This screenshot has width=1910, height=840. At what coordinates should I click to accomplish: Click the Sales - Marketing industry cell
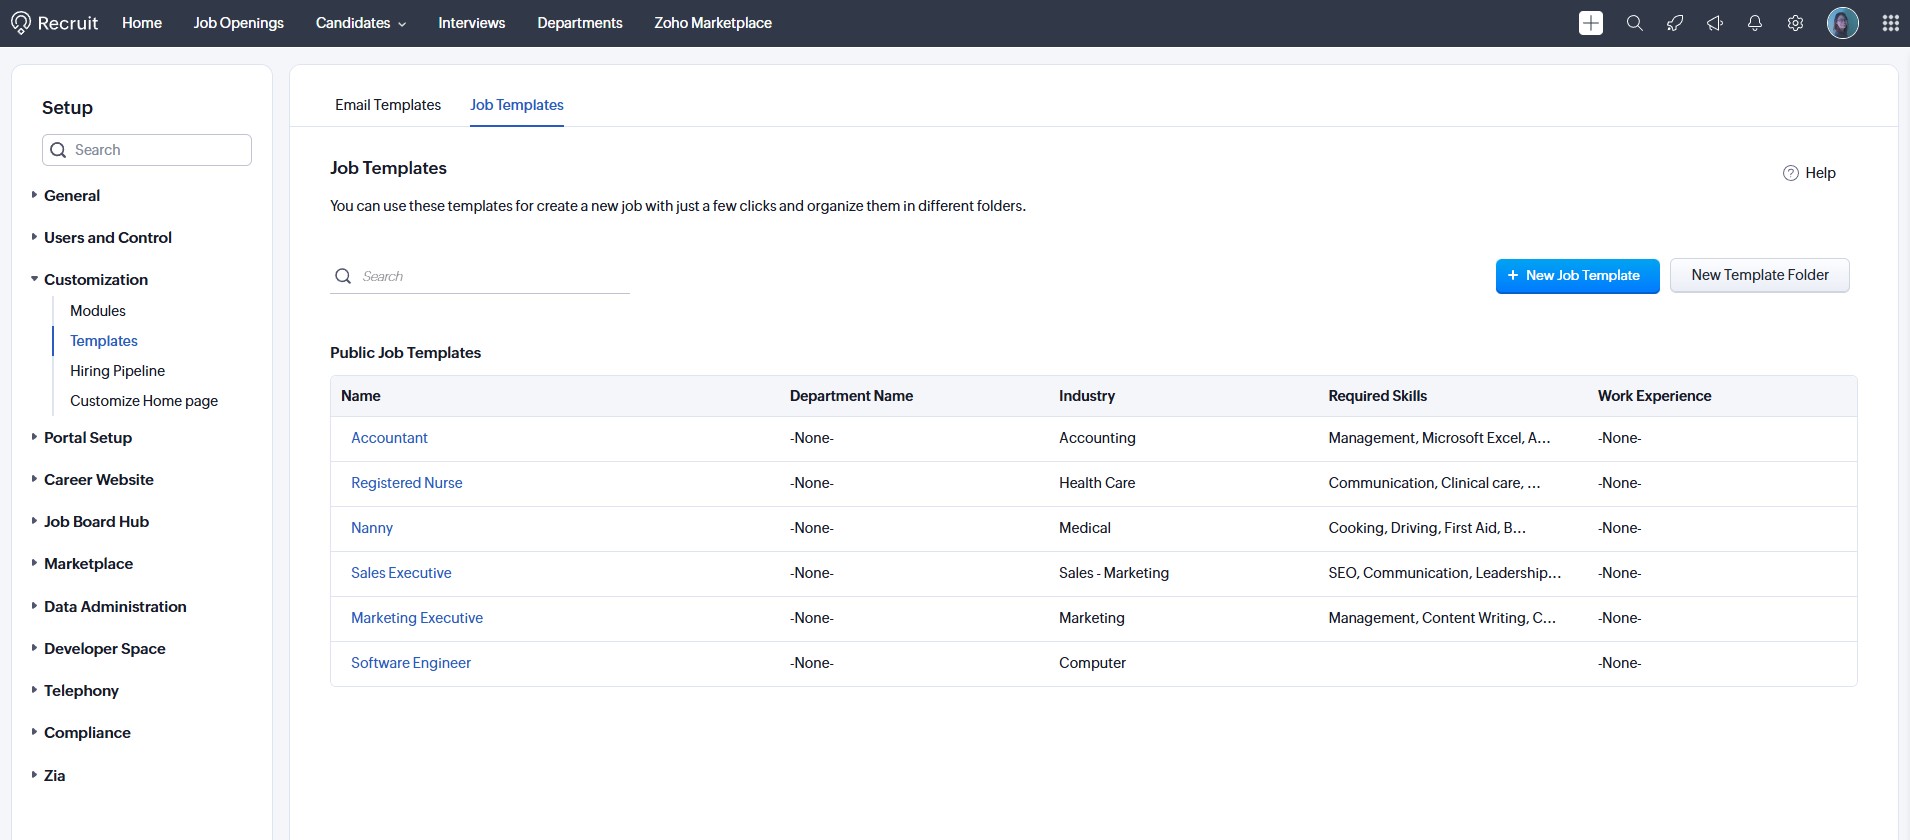click(1114, 573)
